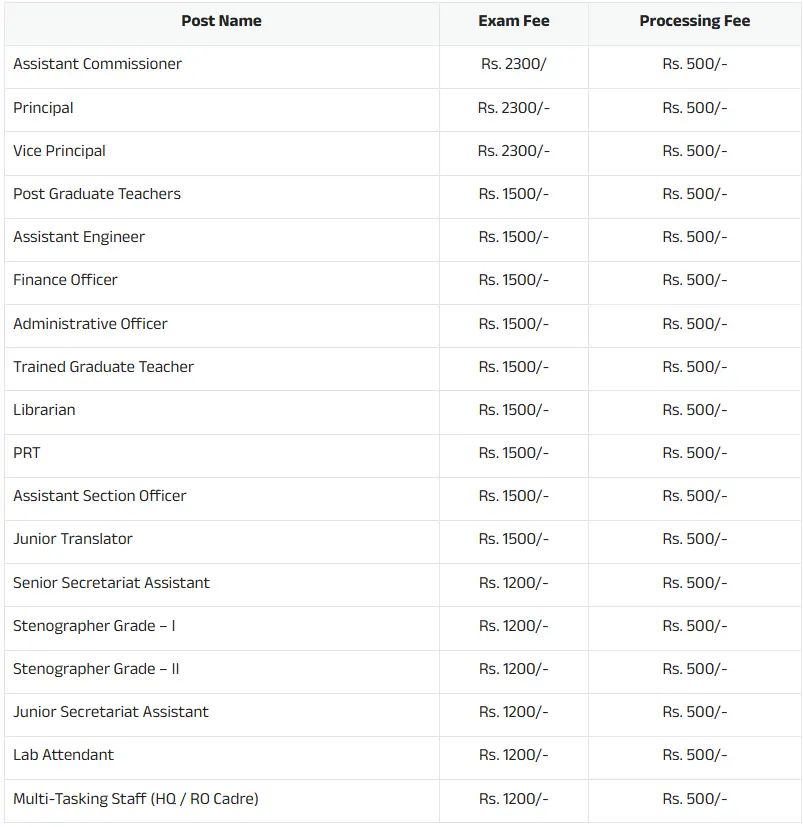Select the Librarian post name
Image resolution: width=803 pixels, height=827 pixels.
coord(44,410)
